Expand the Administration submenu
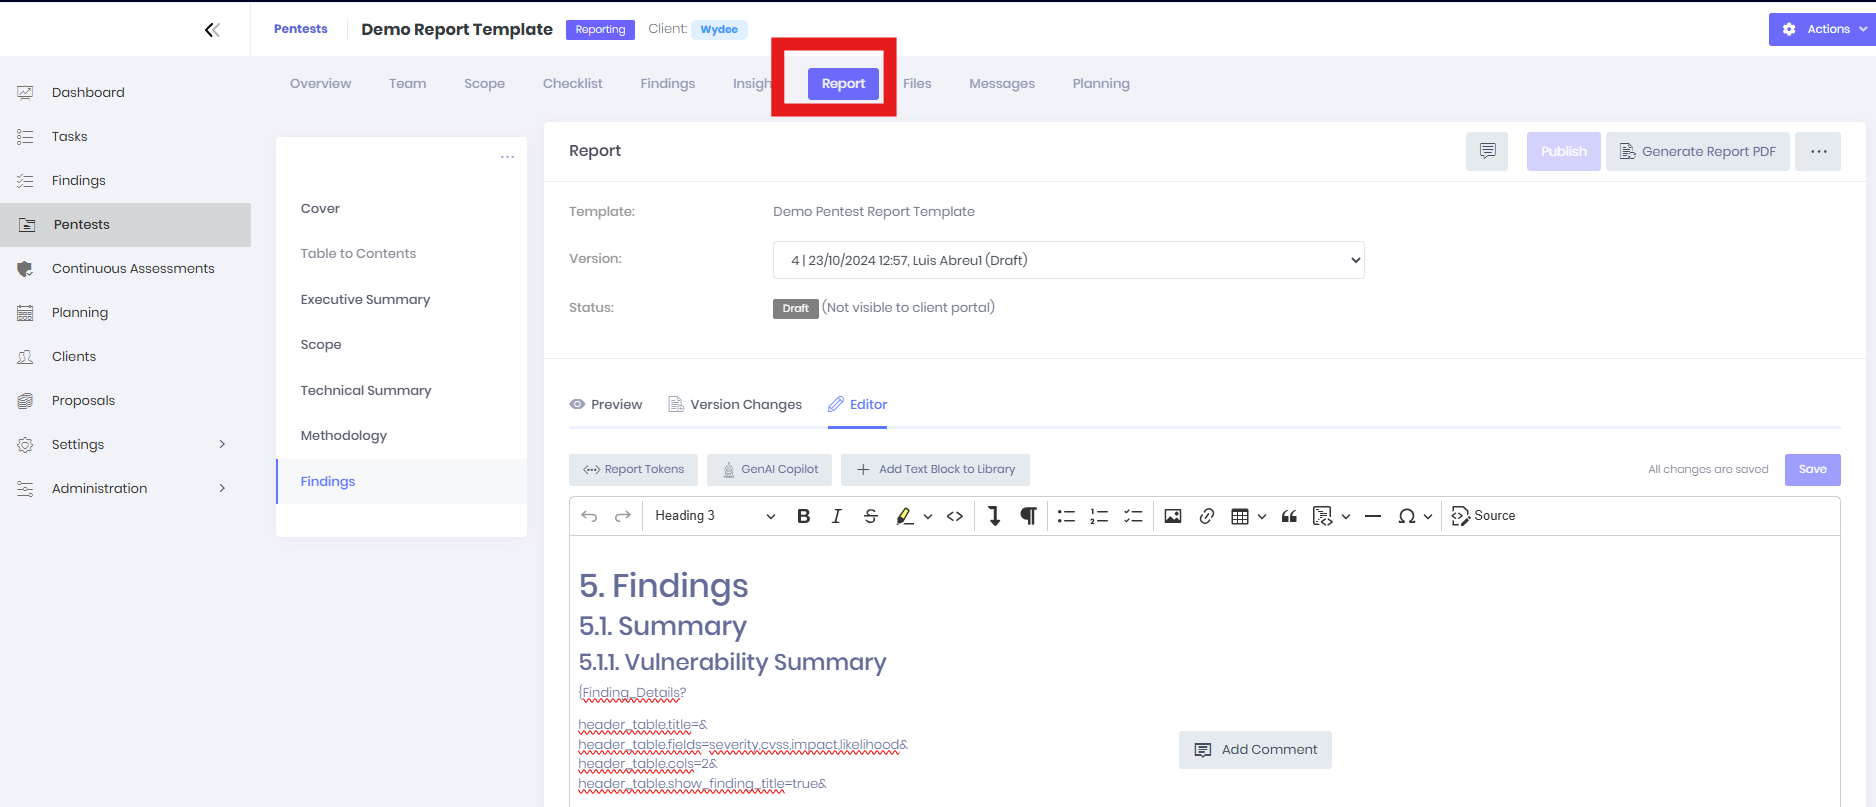1876x807 pixels. tap(222, 488)
